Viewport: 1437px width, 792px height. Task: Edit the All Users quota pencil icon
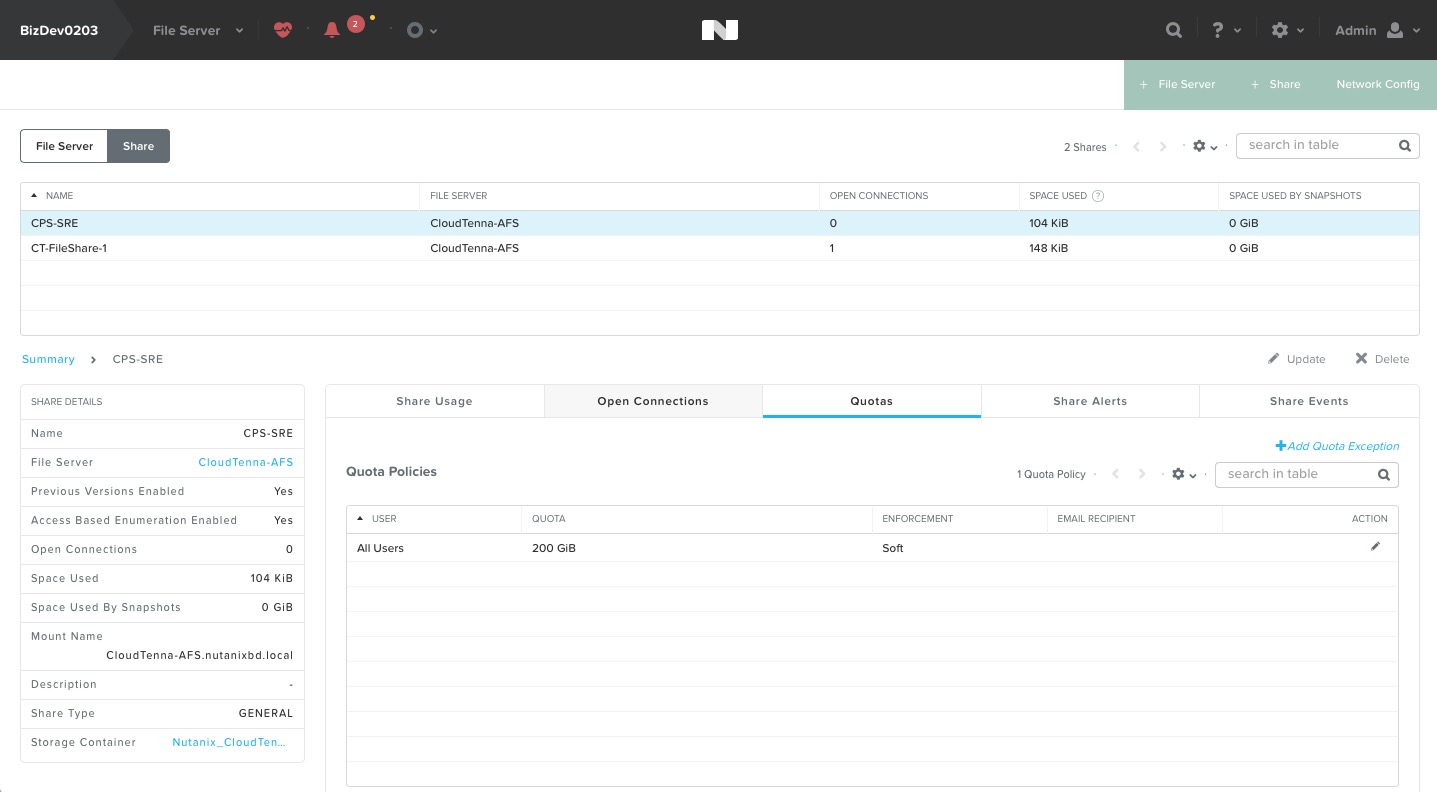tap(1376, 547)
